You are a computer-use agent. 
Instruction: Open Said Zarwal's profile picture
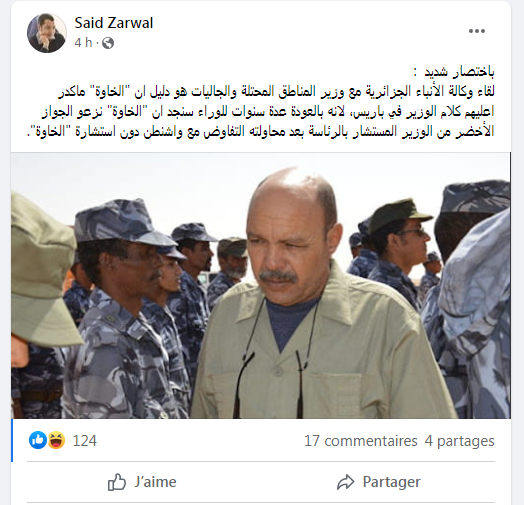[x=47, y=33]
